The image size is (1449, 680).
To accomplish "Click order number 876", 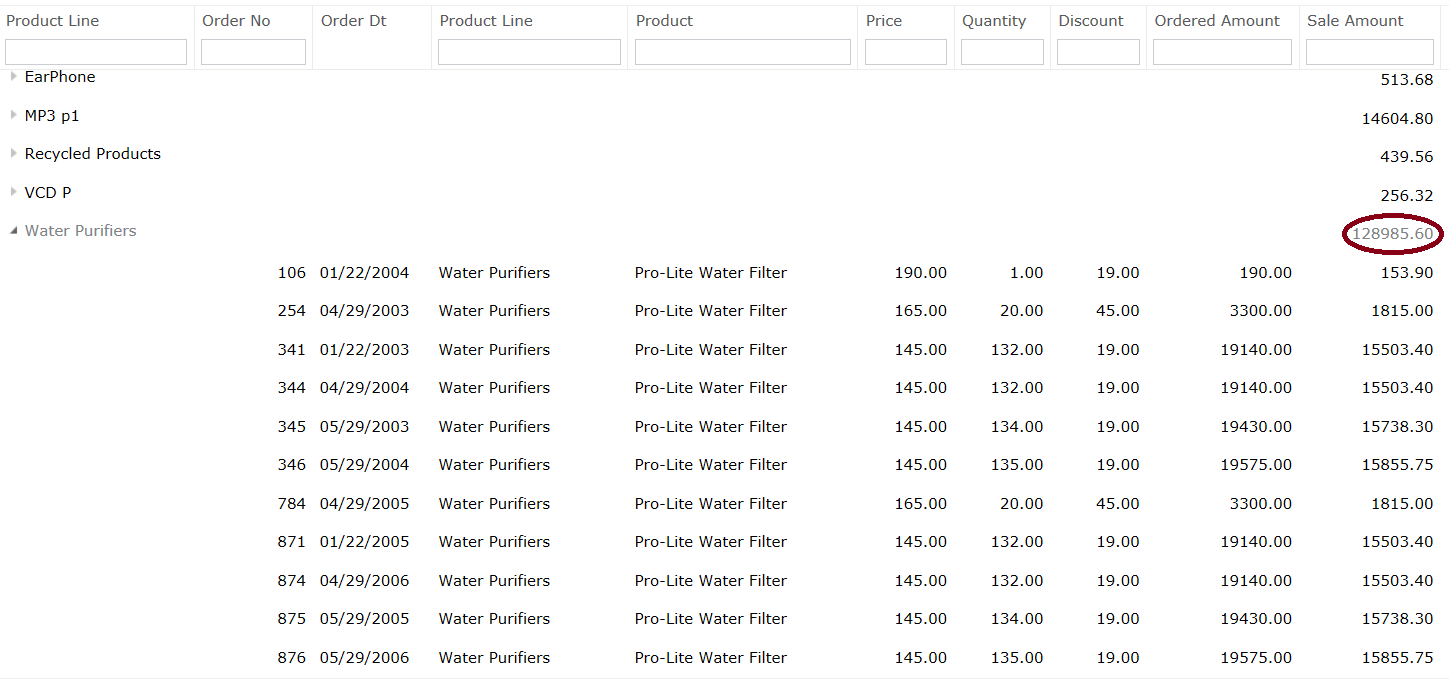I will (292, 658).
